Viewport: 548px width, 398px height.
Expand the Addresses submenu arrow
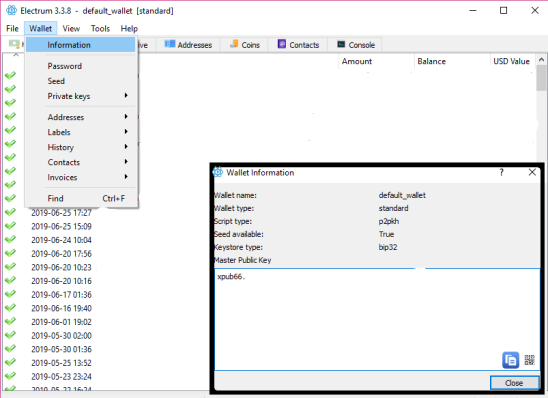point(126,116)
